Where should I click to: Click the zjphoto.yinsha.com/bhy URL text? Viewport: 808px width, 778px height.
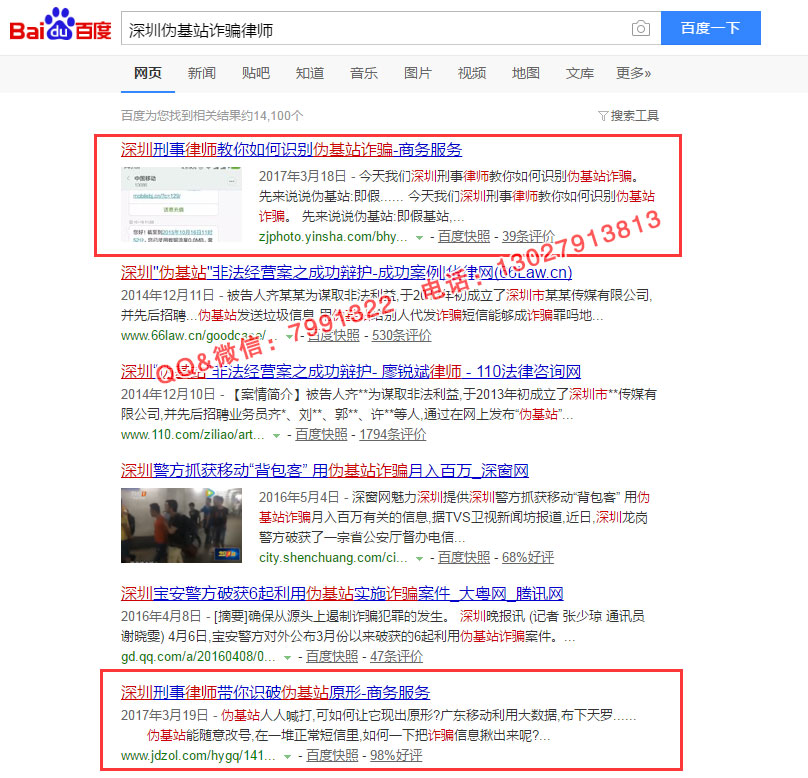tap(333, 236)
